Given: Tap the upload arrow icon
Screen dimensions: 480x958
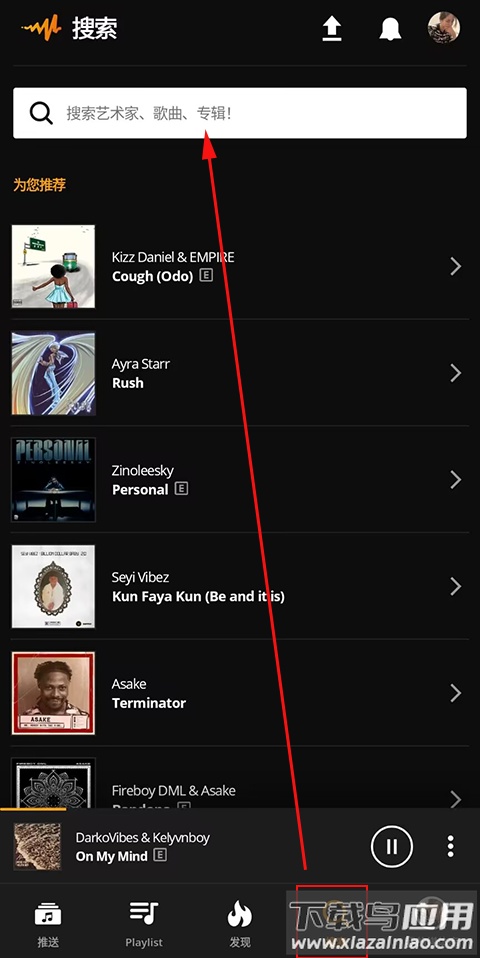Looking at the screenshot, I should point(332,29).
